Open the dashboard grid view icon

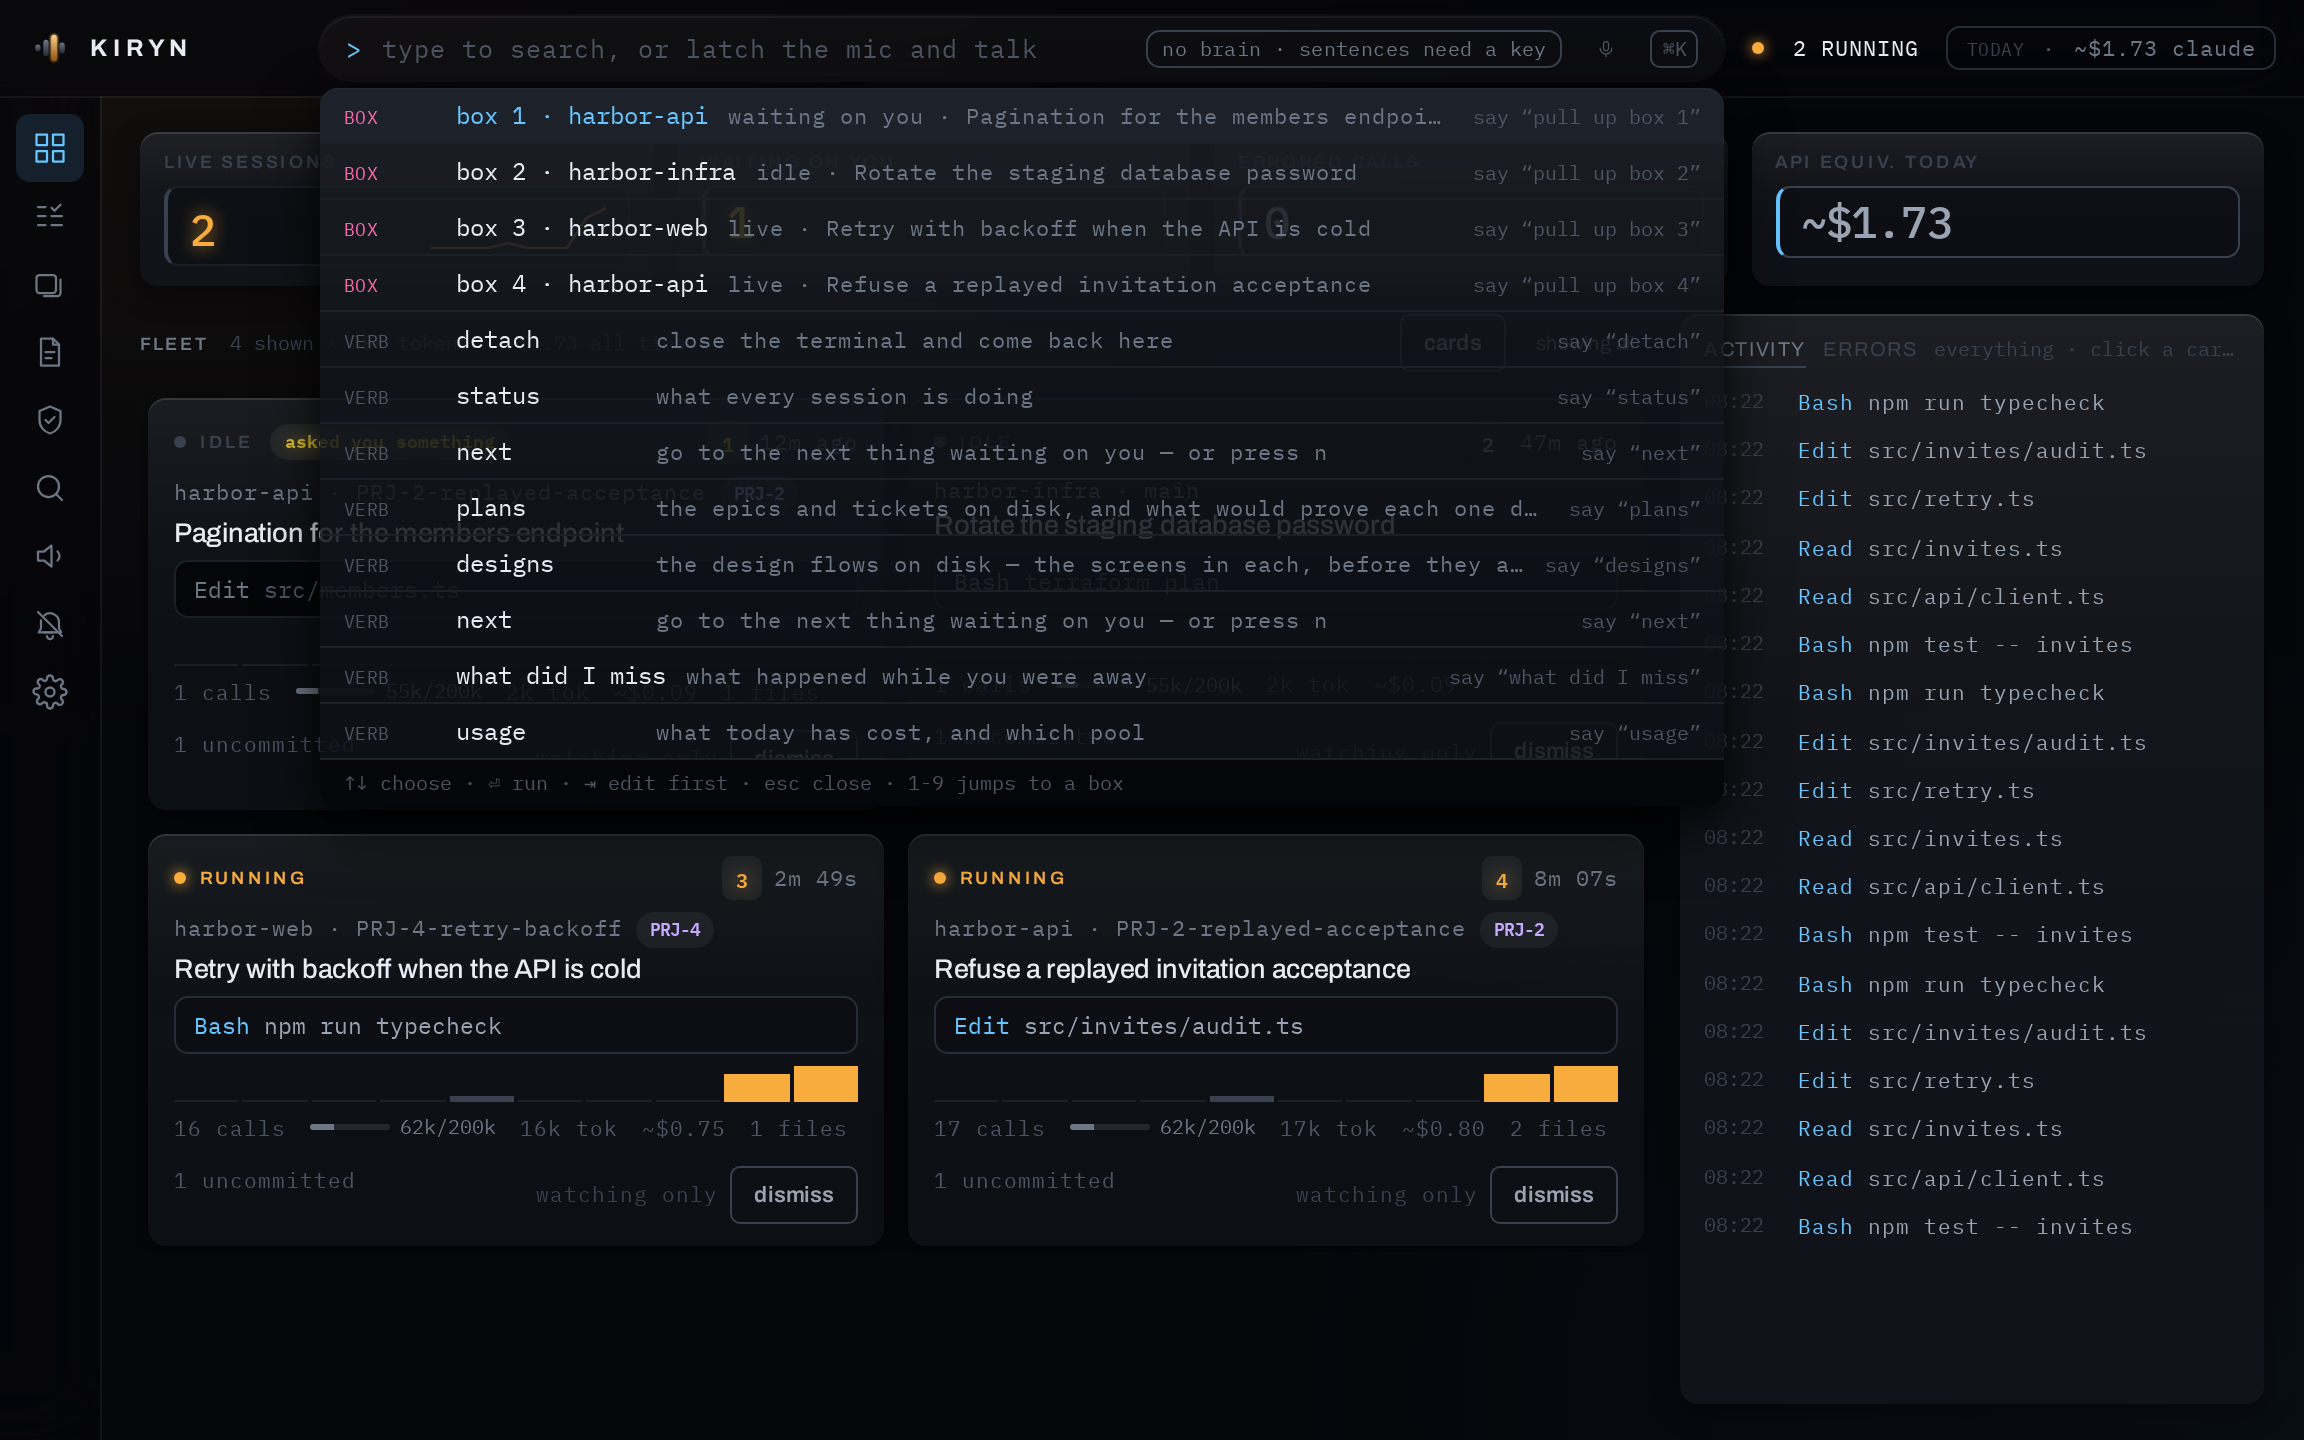[50, 148]
